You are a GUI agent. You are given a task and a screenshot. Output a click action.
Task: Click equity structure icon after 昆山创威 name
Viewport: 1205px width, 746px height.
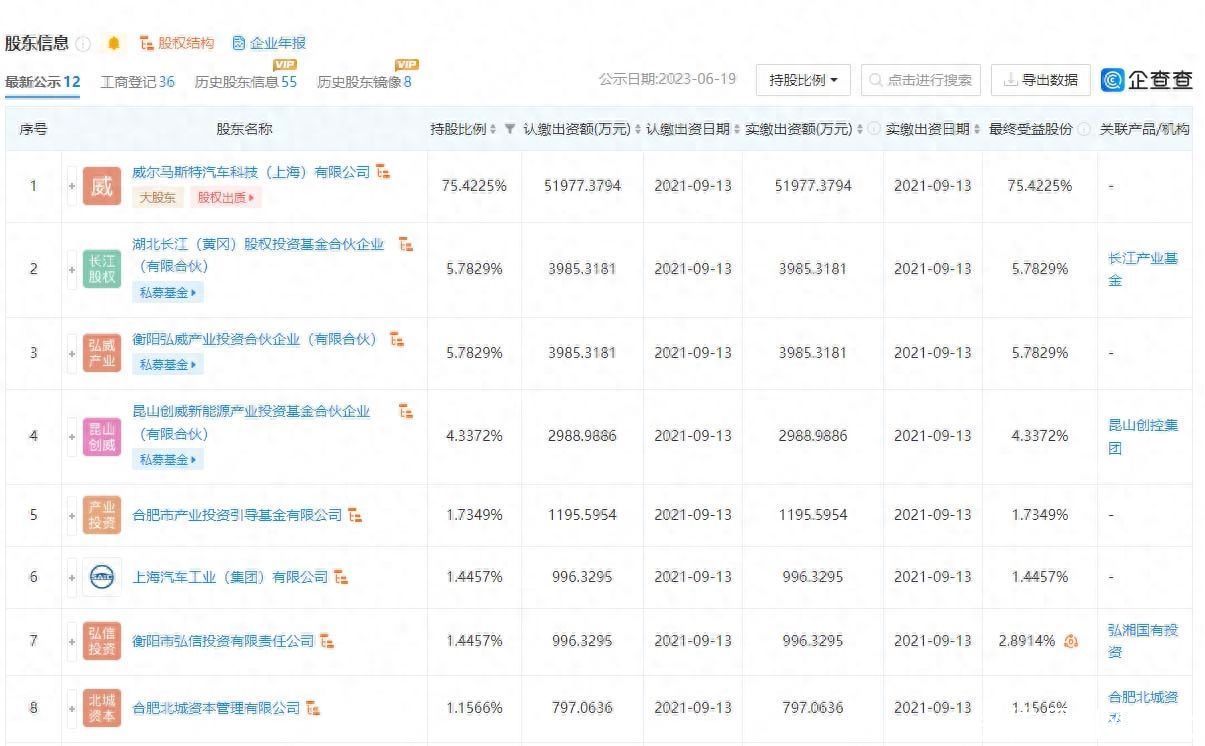click(406, 411)
